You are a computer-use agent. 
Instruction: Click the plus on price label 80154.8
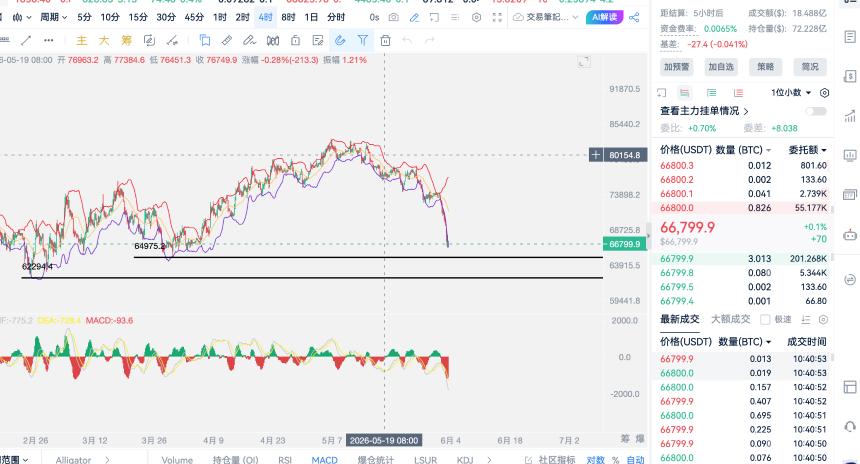(x=596, y=155)
